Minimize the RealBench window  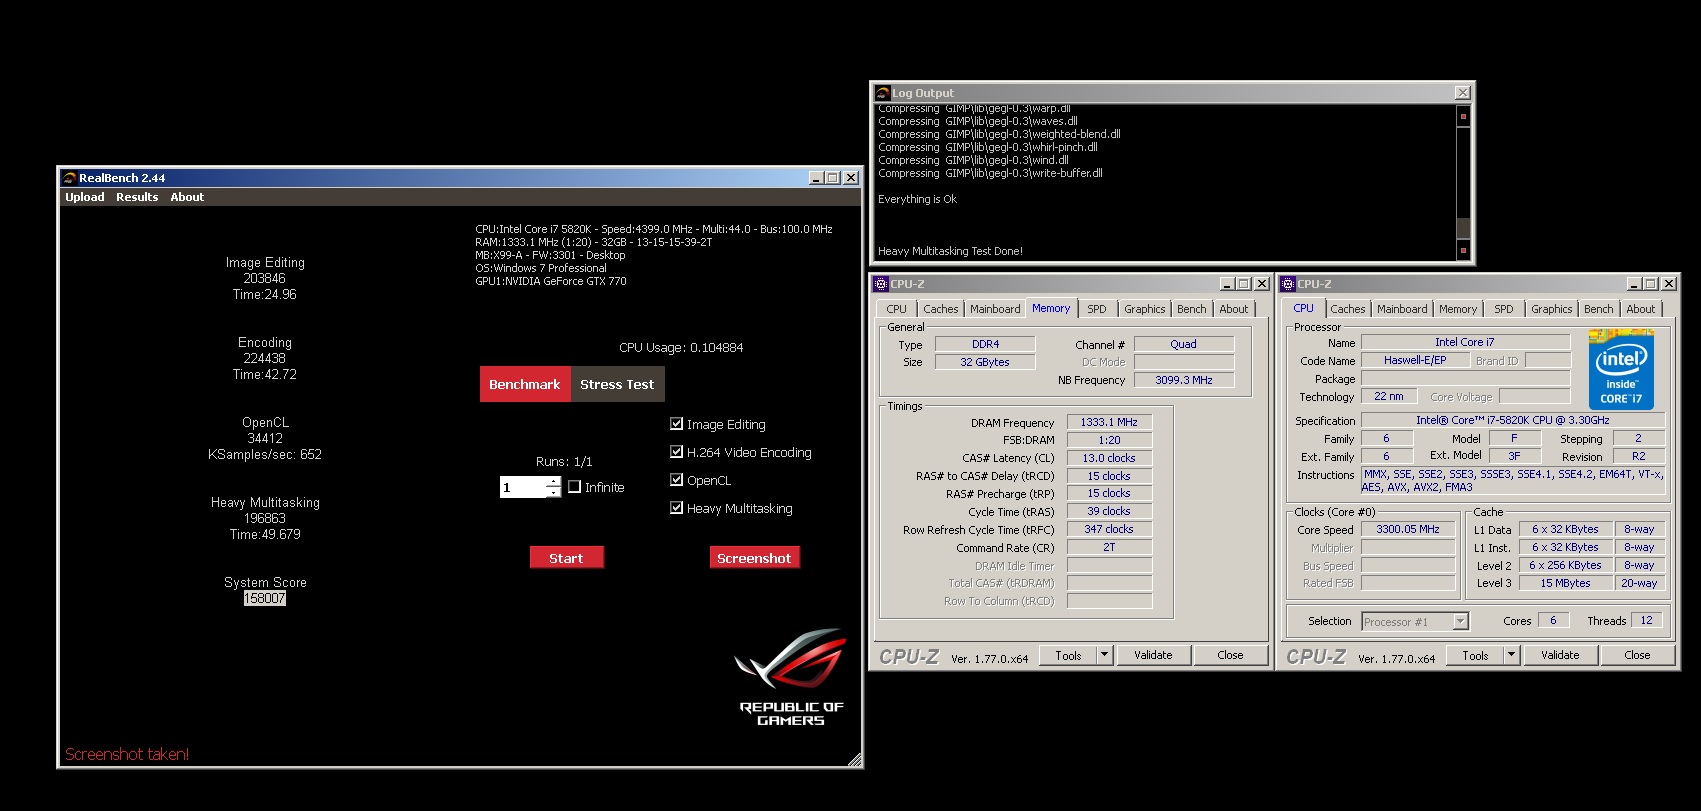pos(817,178)
